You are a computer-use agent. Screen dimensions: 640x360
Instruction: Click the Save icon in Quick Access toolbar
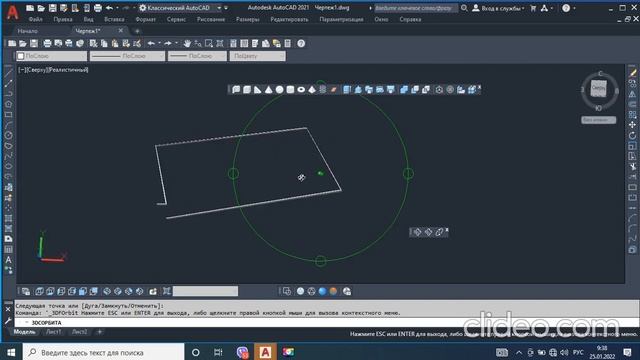(52, 8)
